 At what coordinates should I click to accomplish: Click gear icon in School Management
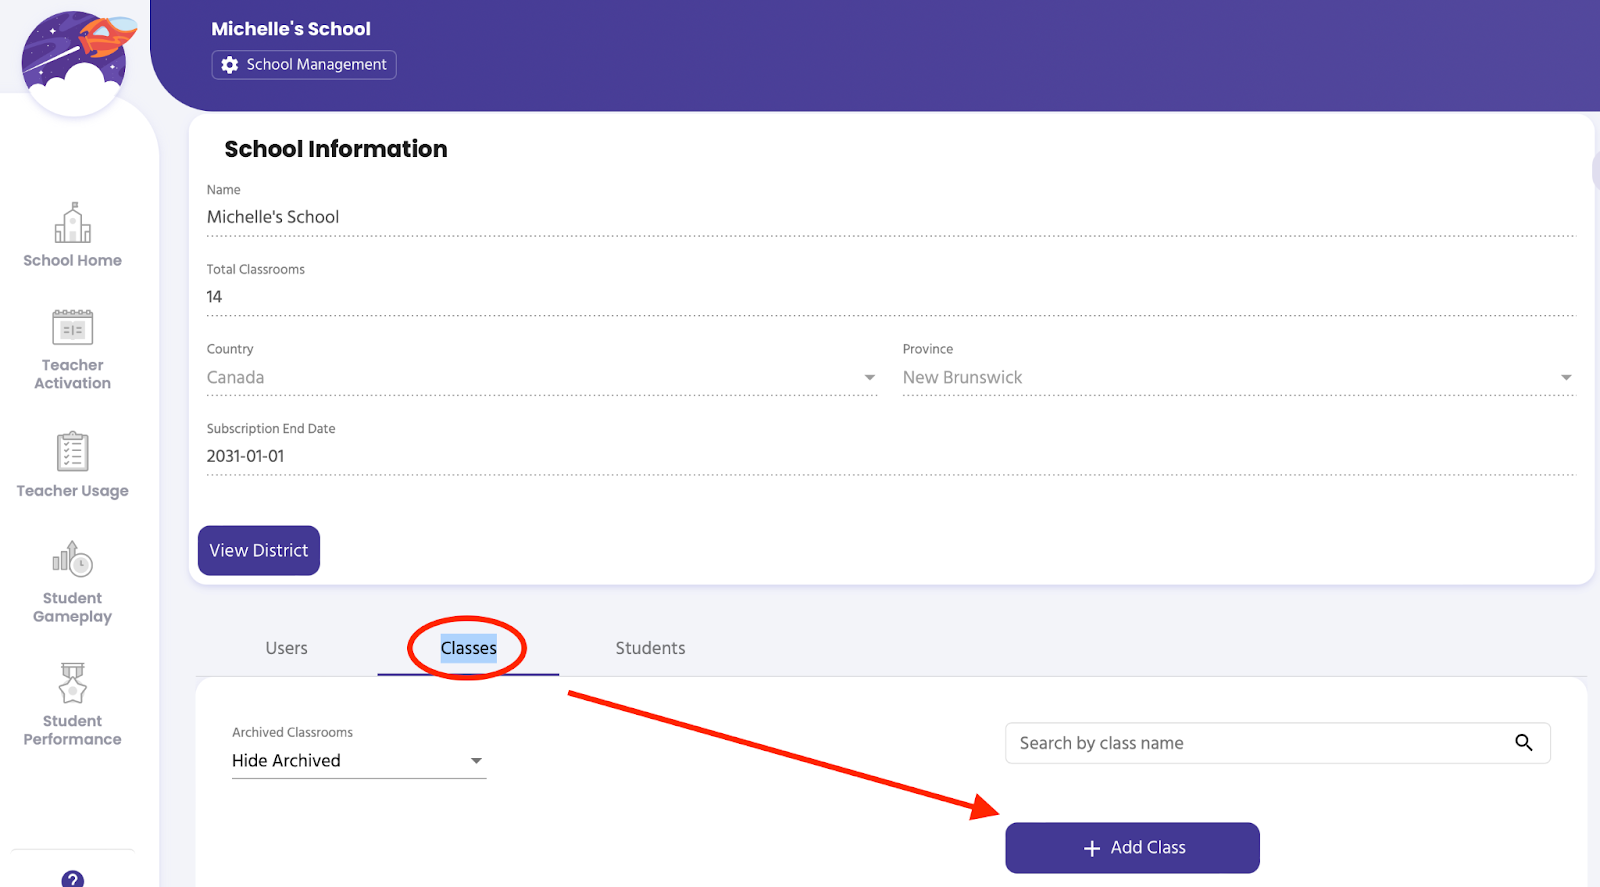click(230, 65)
